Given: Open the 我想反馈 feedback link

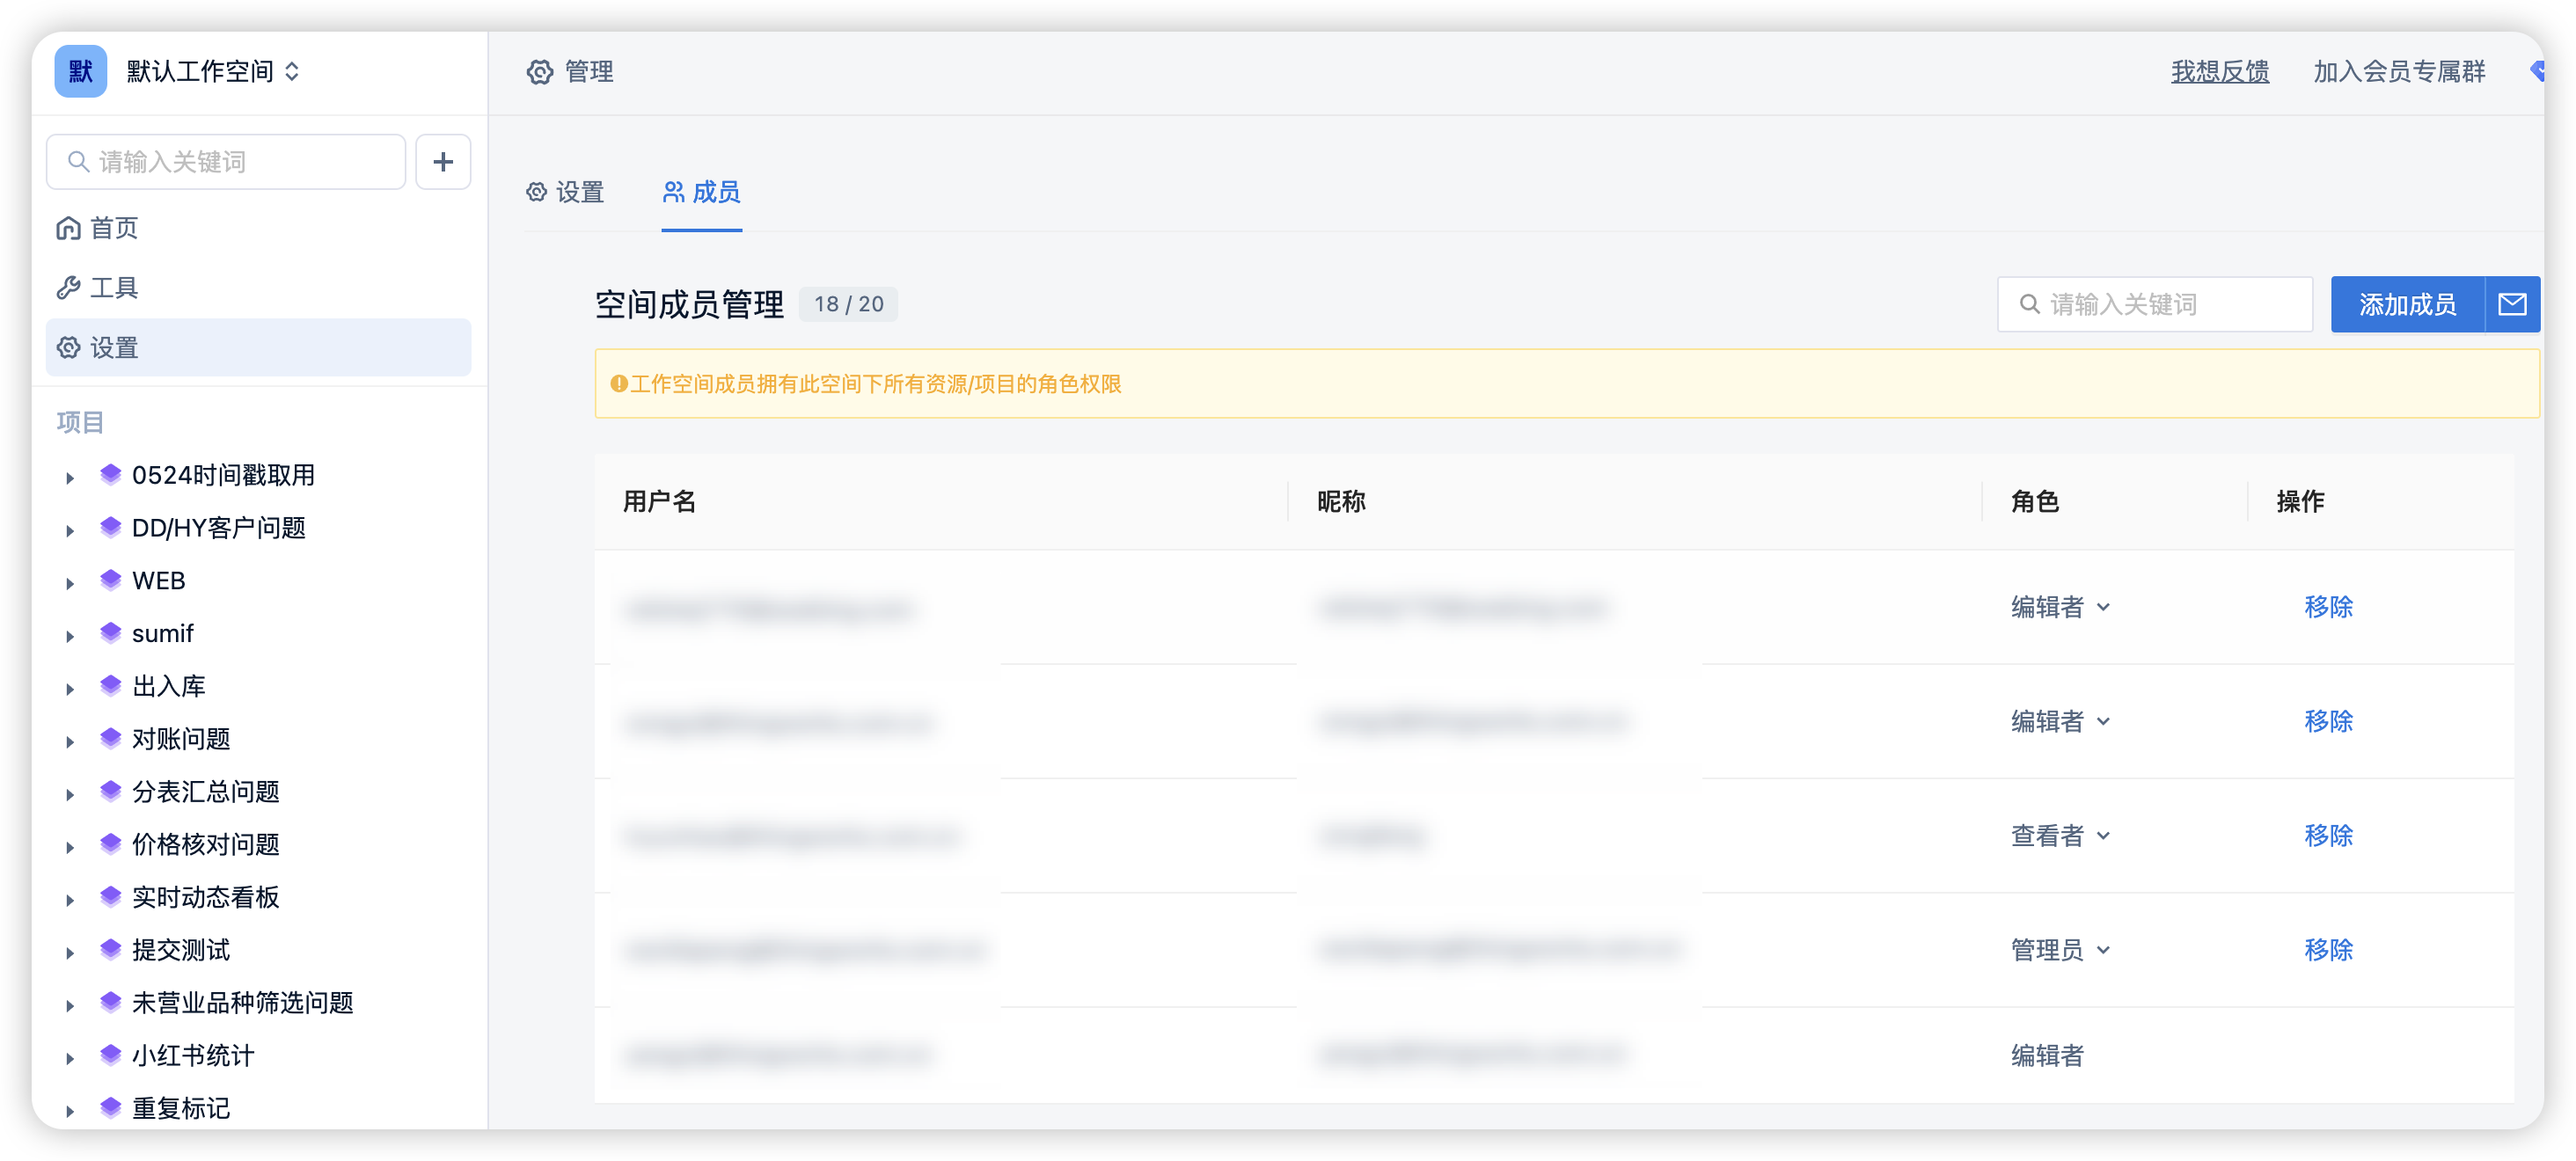Looking at the screenshot, I should click(x=2219, y=72).
